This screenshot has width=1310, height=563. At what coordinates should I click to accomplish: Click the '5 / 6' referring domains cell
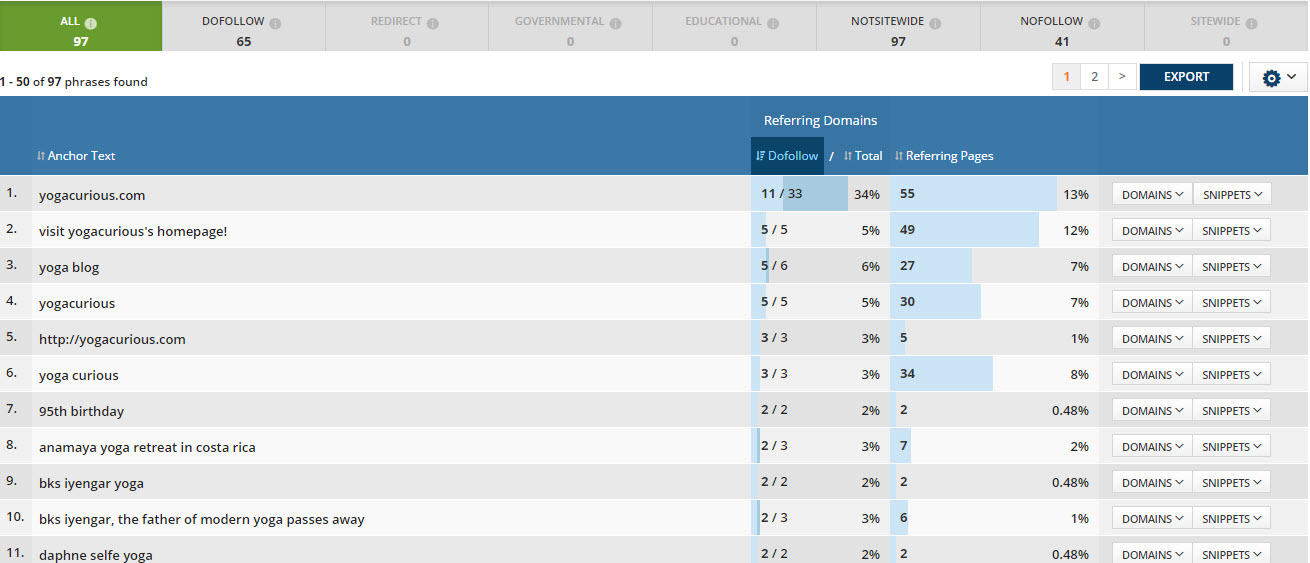(774, 266)
